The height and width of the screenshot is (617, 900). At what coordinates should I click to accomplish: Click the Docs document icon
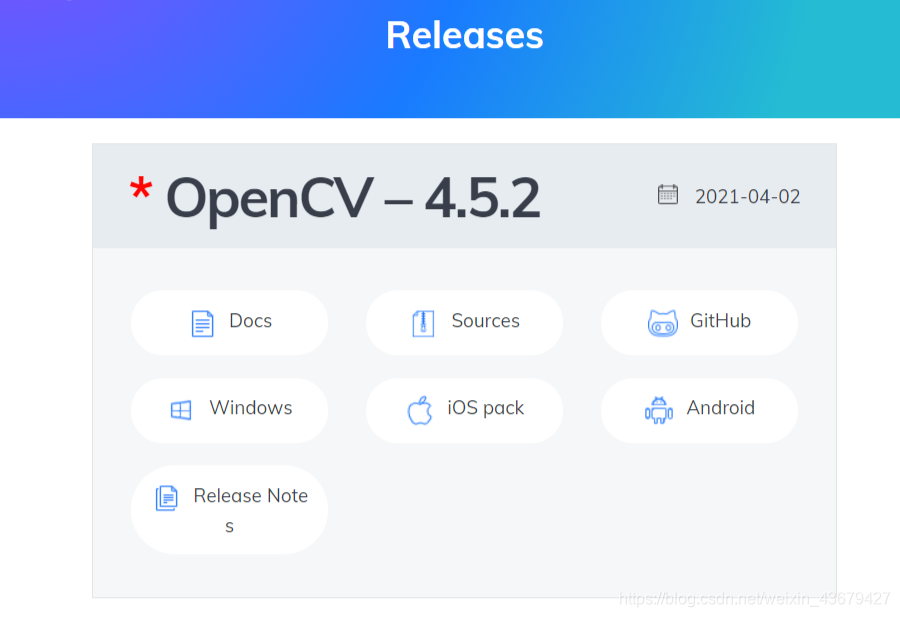[x=202, y=323]
